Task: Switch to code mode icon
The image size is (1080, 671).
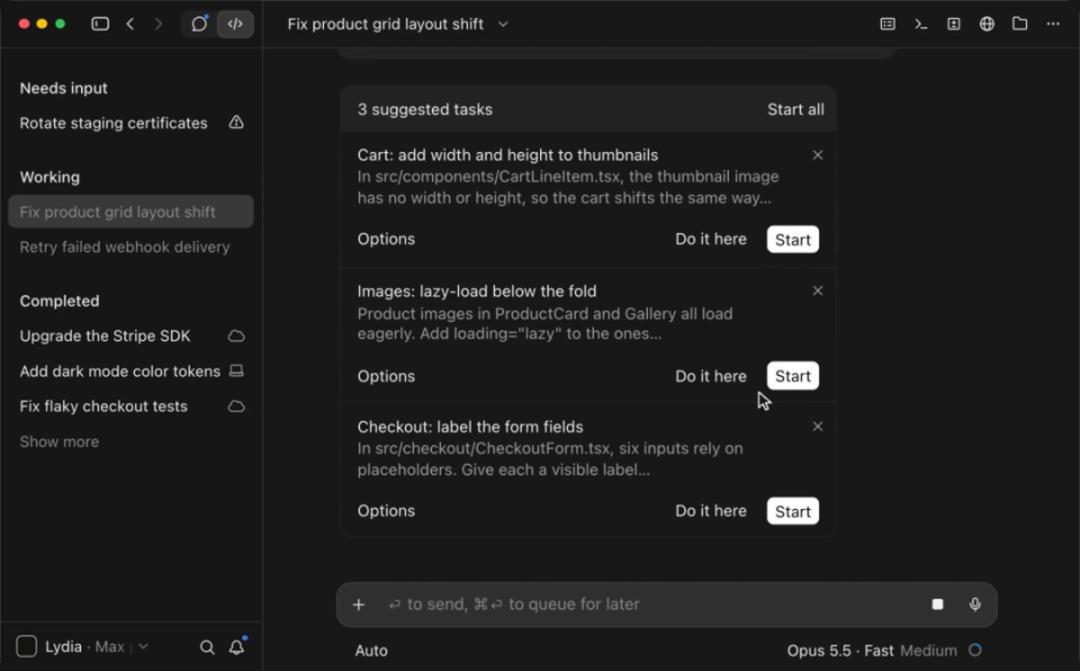Action: 236,24
